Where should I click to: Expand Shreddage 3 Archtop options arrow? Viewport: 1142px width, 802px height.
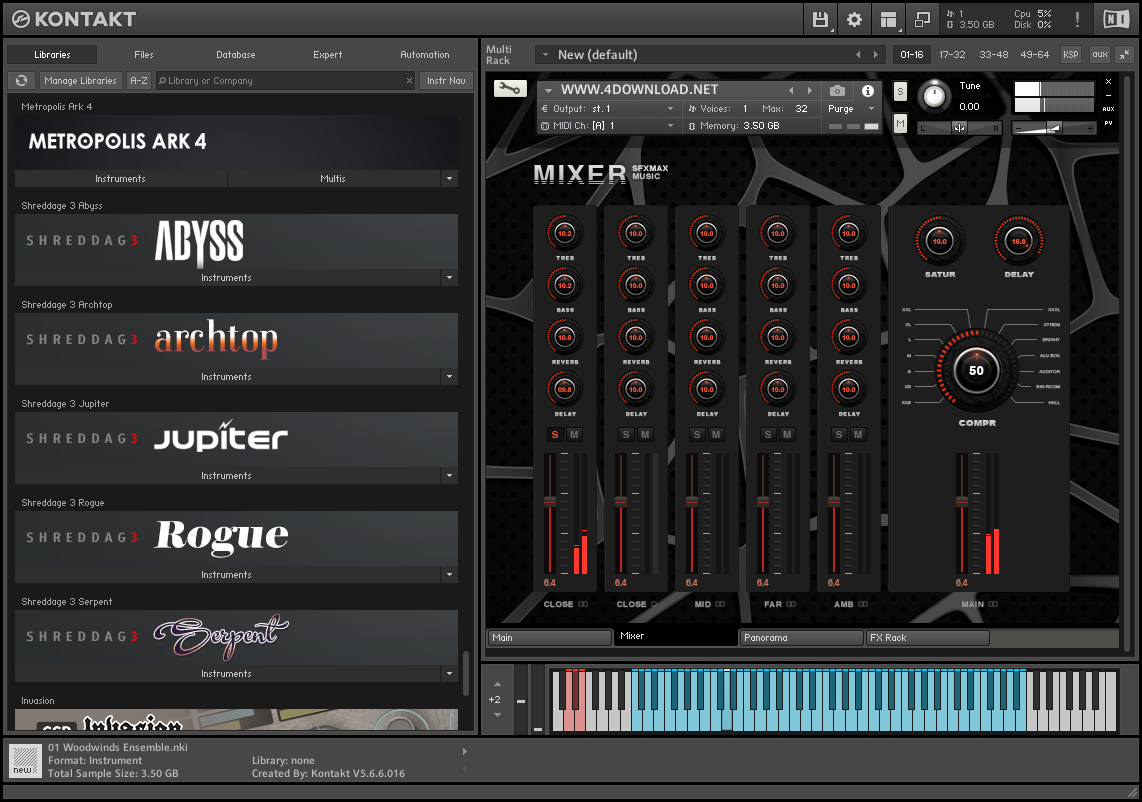(449, 377)
